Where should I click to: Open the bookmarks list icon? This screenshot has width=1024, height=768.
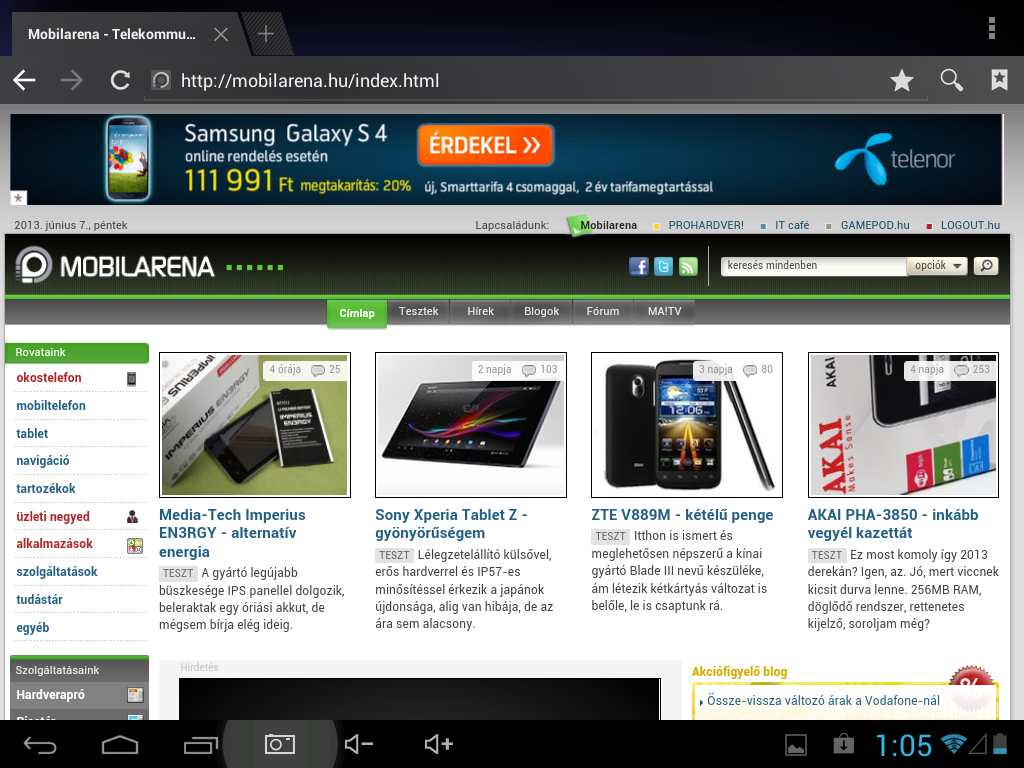click(x=999, y=80)
